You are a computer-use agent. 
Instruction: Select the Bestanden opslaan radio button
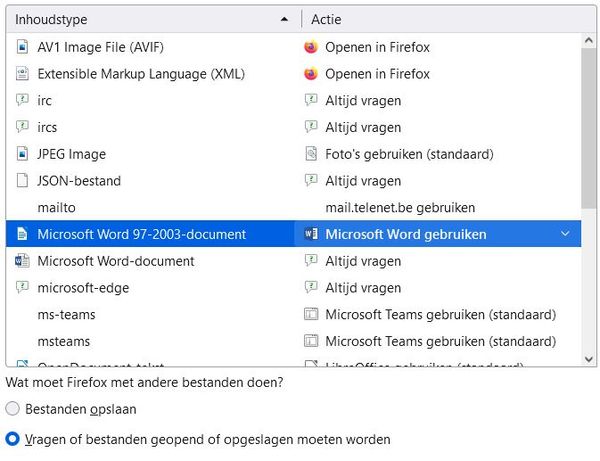click(x=13, y=409)
